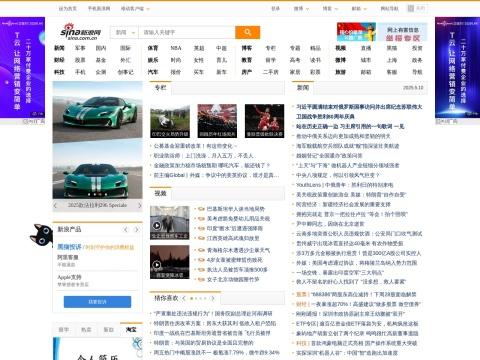Open the 教育 channel

(x=247, y=60)
